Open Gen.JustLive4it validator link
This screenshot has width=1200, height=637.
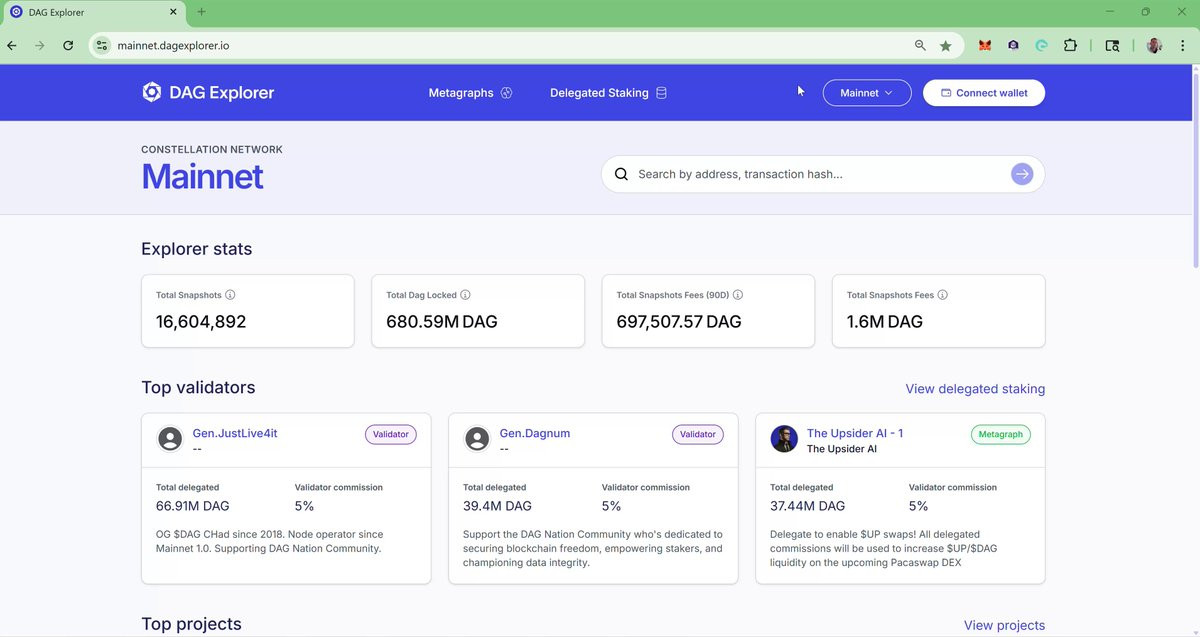(235, 433)
